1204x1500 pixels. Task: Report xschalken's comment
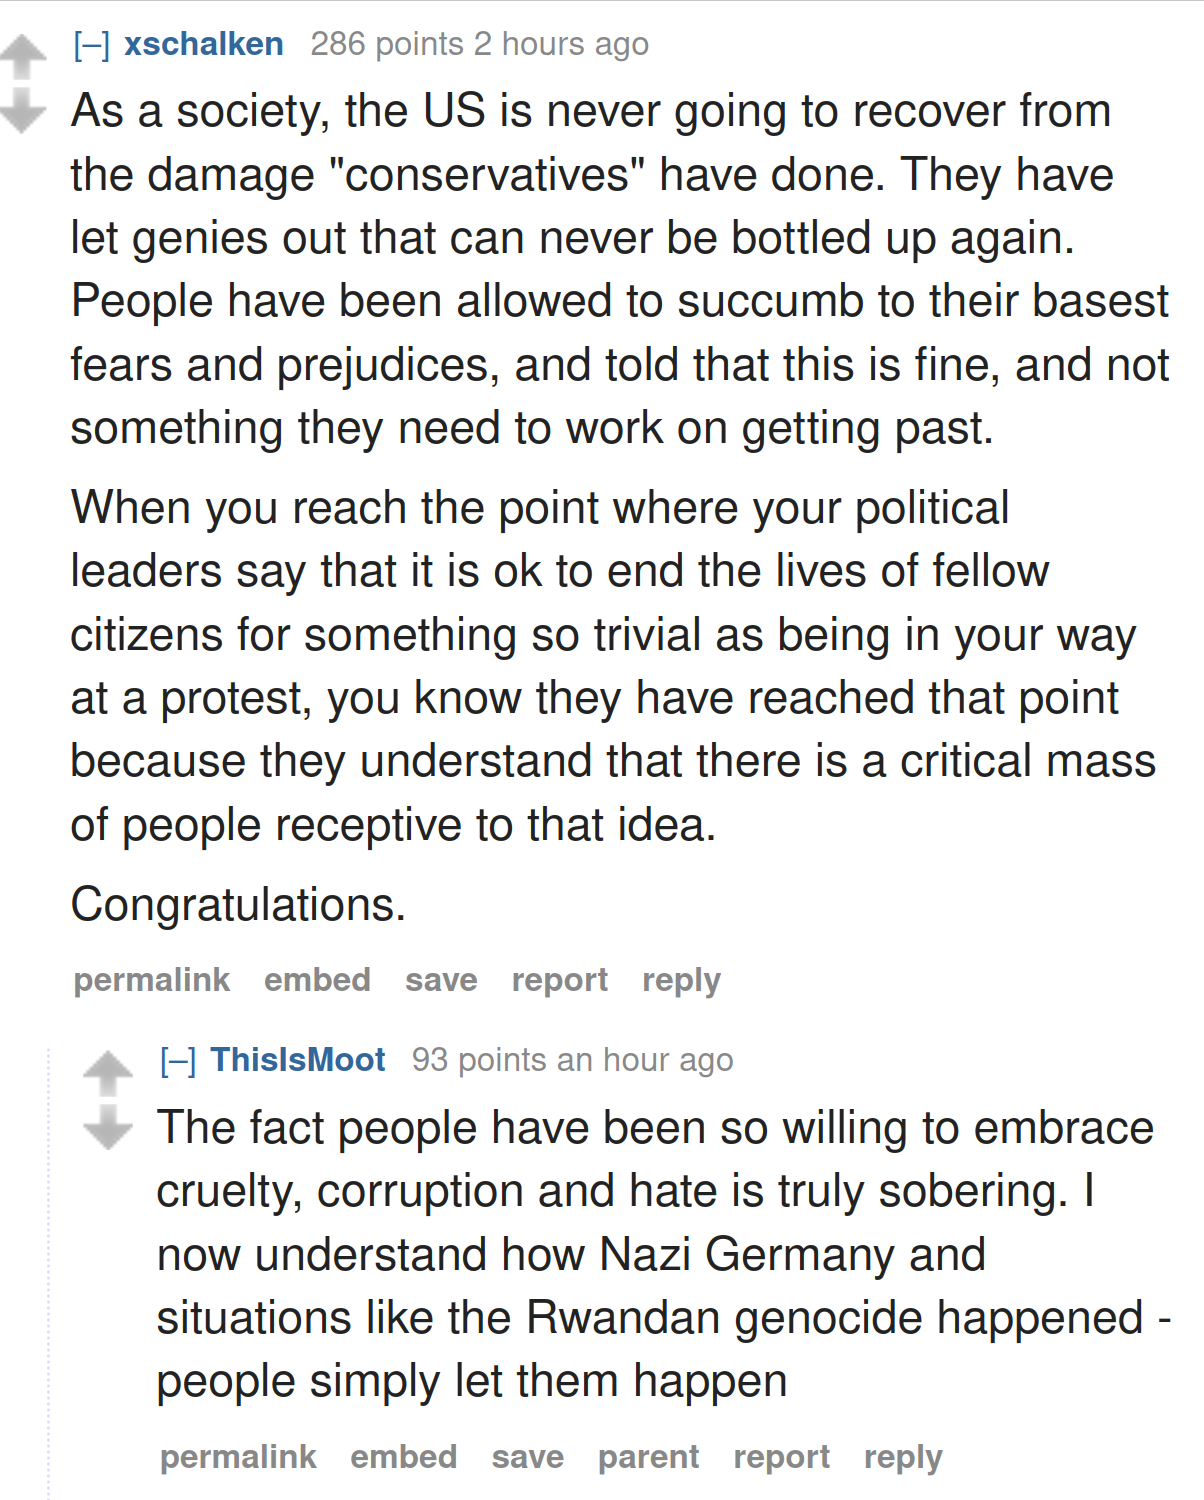point(560,980)
